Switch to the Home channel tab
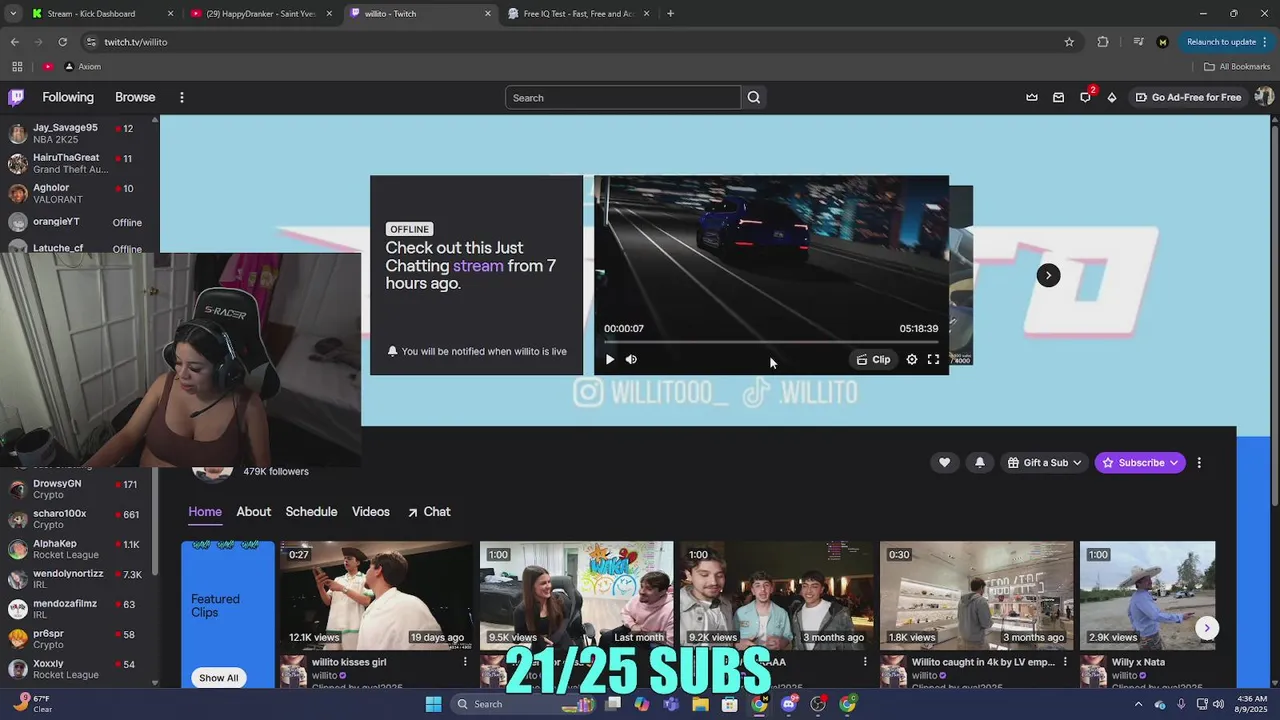This screenshot has height=720, width=1280. click(205, 511)
